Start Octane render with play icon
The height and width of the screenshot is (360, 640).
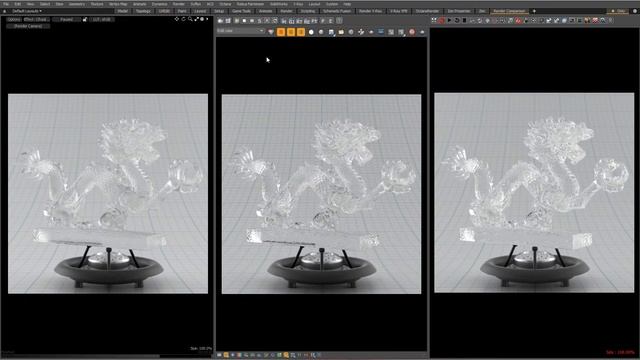449,20
